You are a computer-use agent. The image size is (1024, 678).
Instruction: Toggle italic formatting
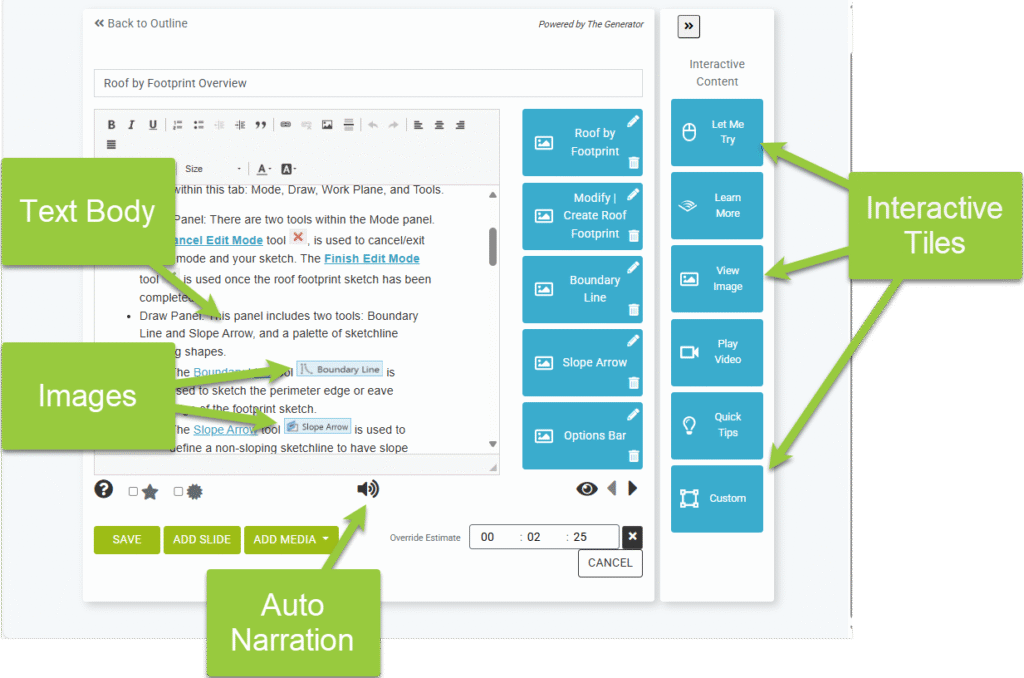click(x=131, y=124)
